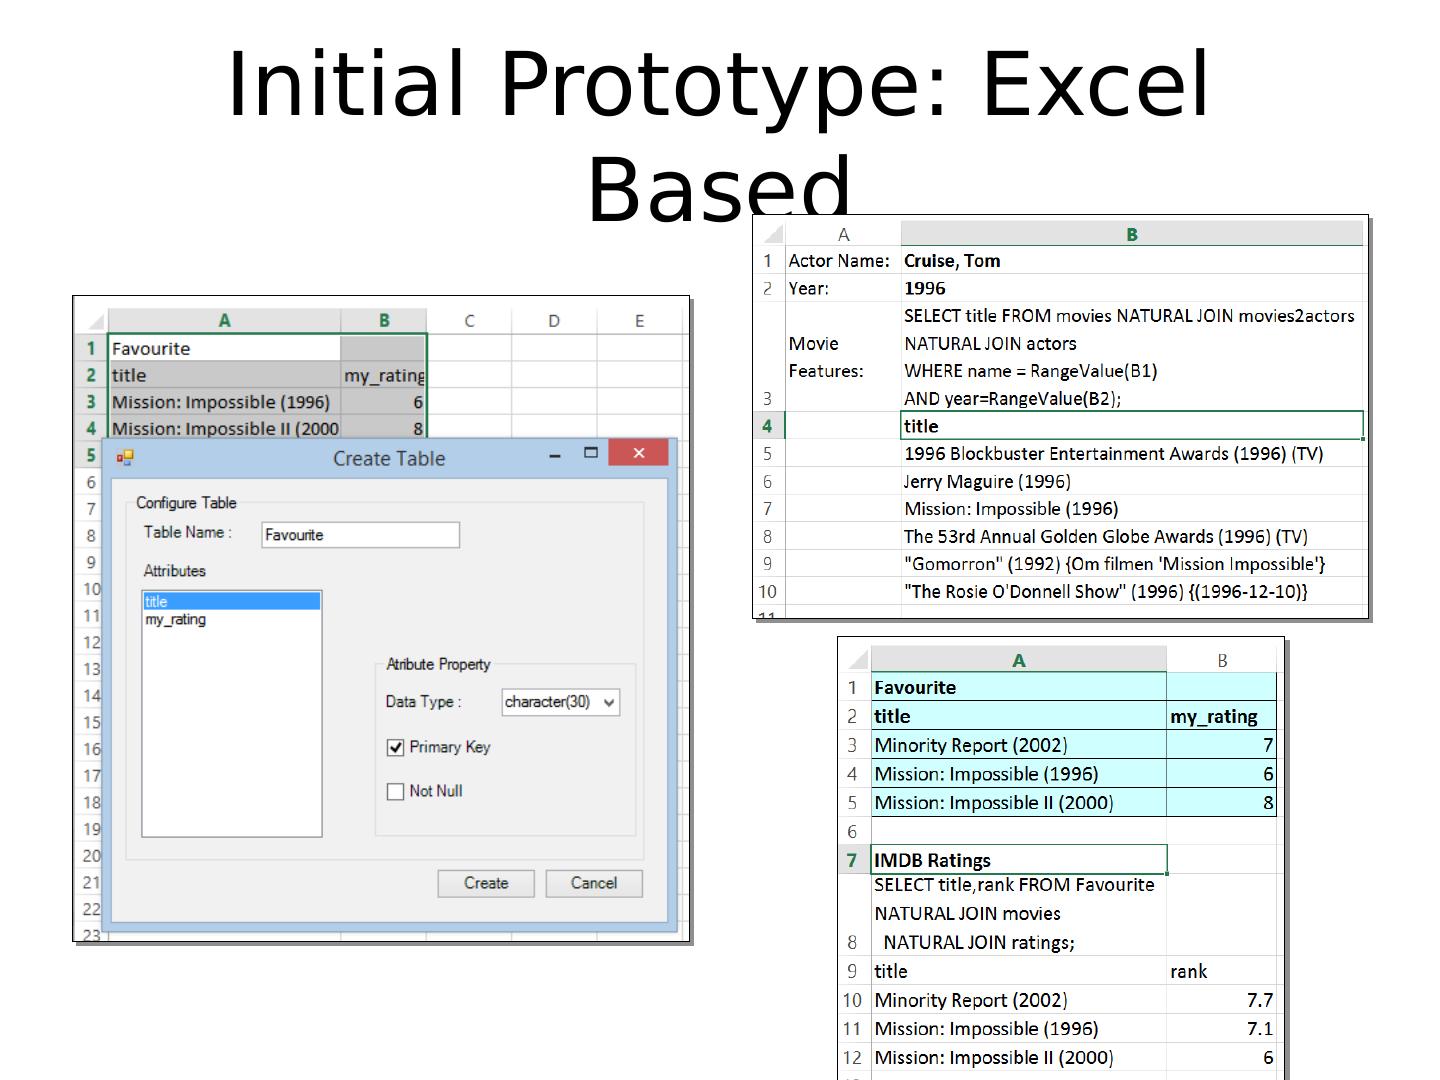
Task: Select column D header in left spreadsheet
Action: (554, 321)
